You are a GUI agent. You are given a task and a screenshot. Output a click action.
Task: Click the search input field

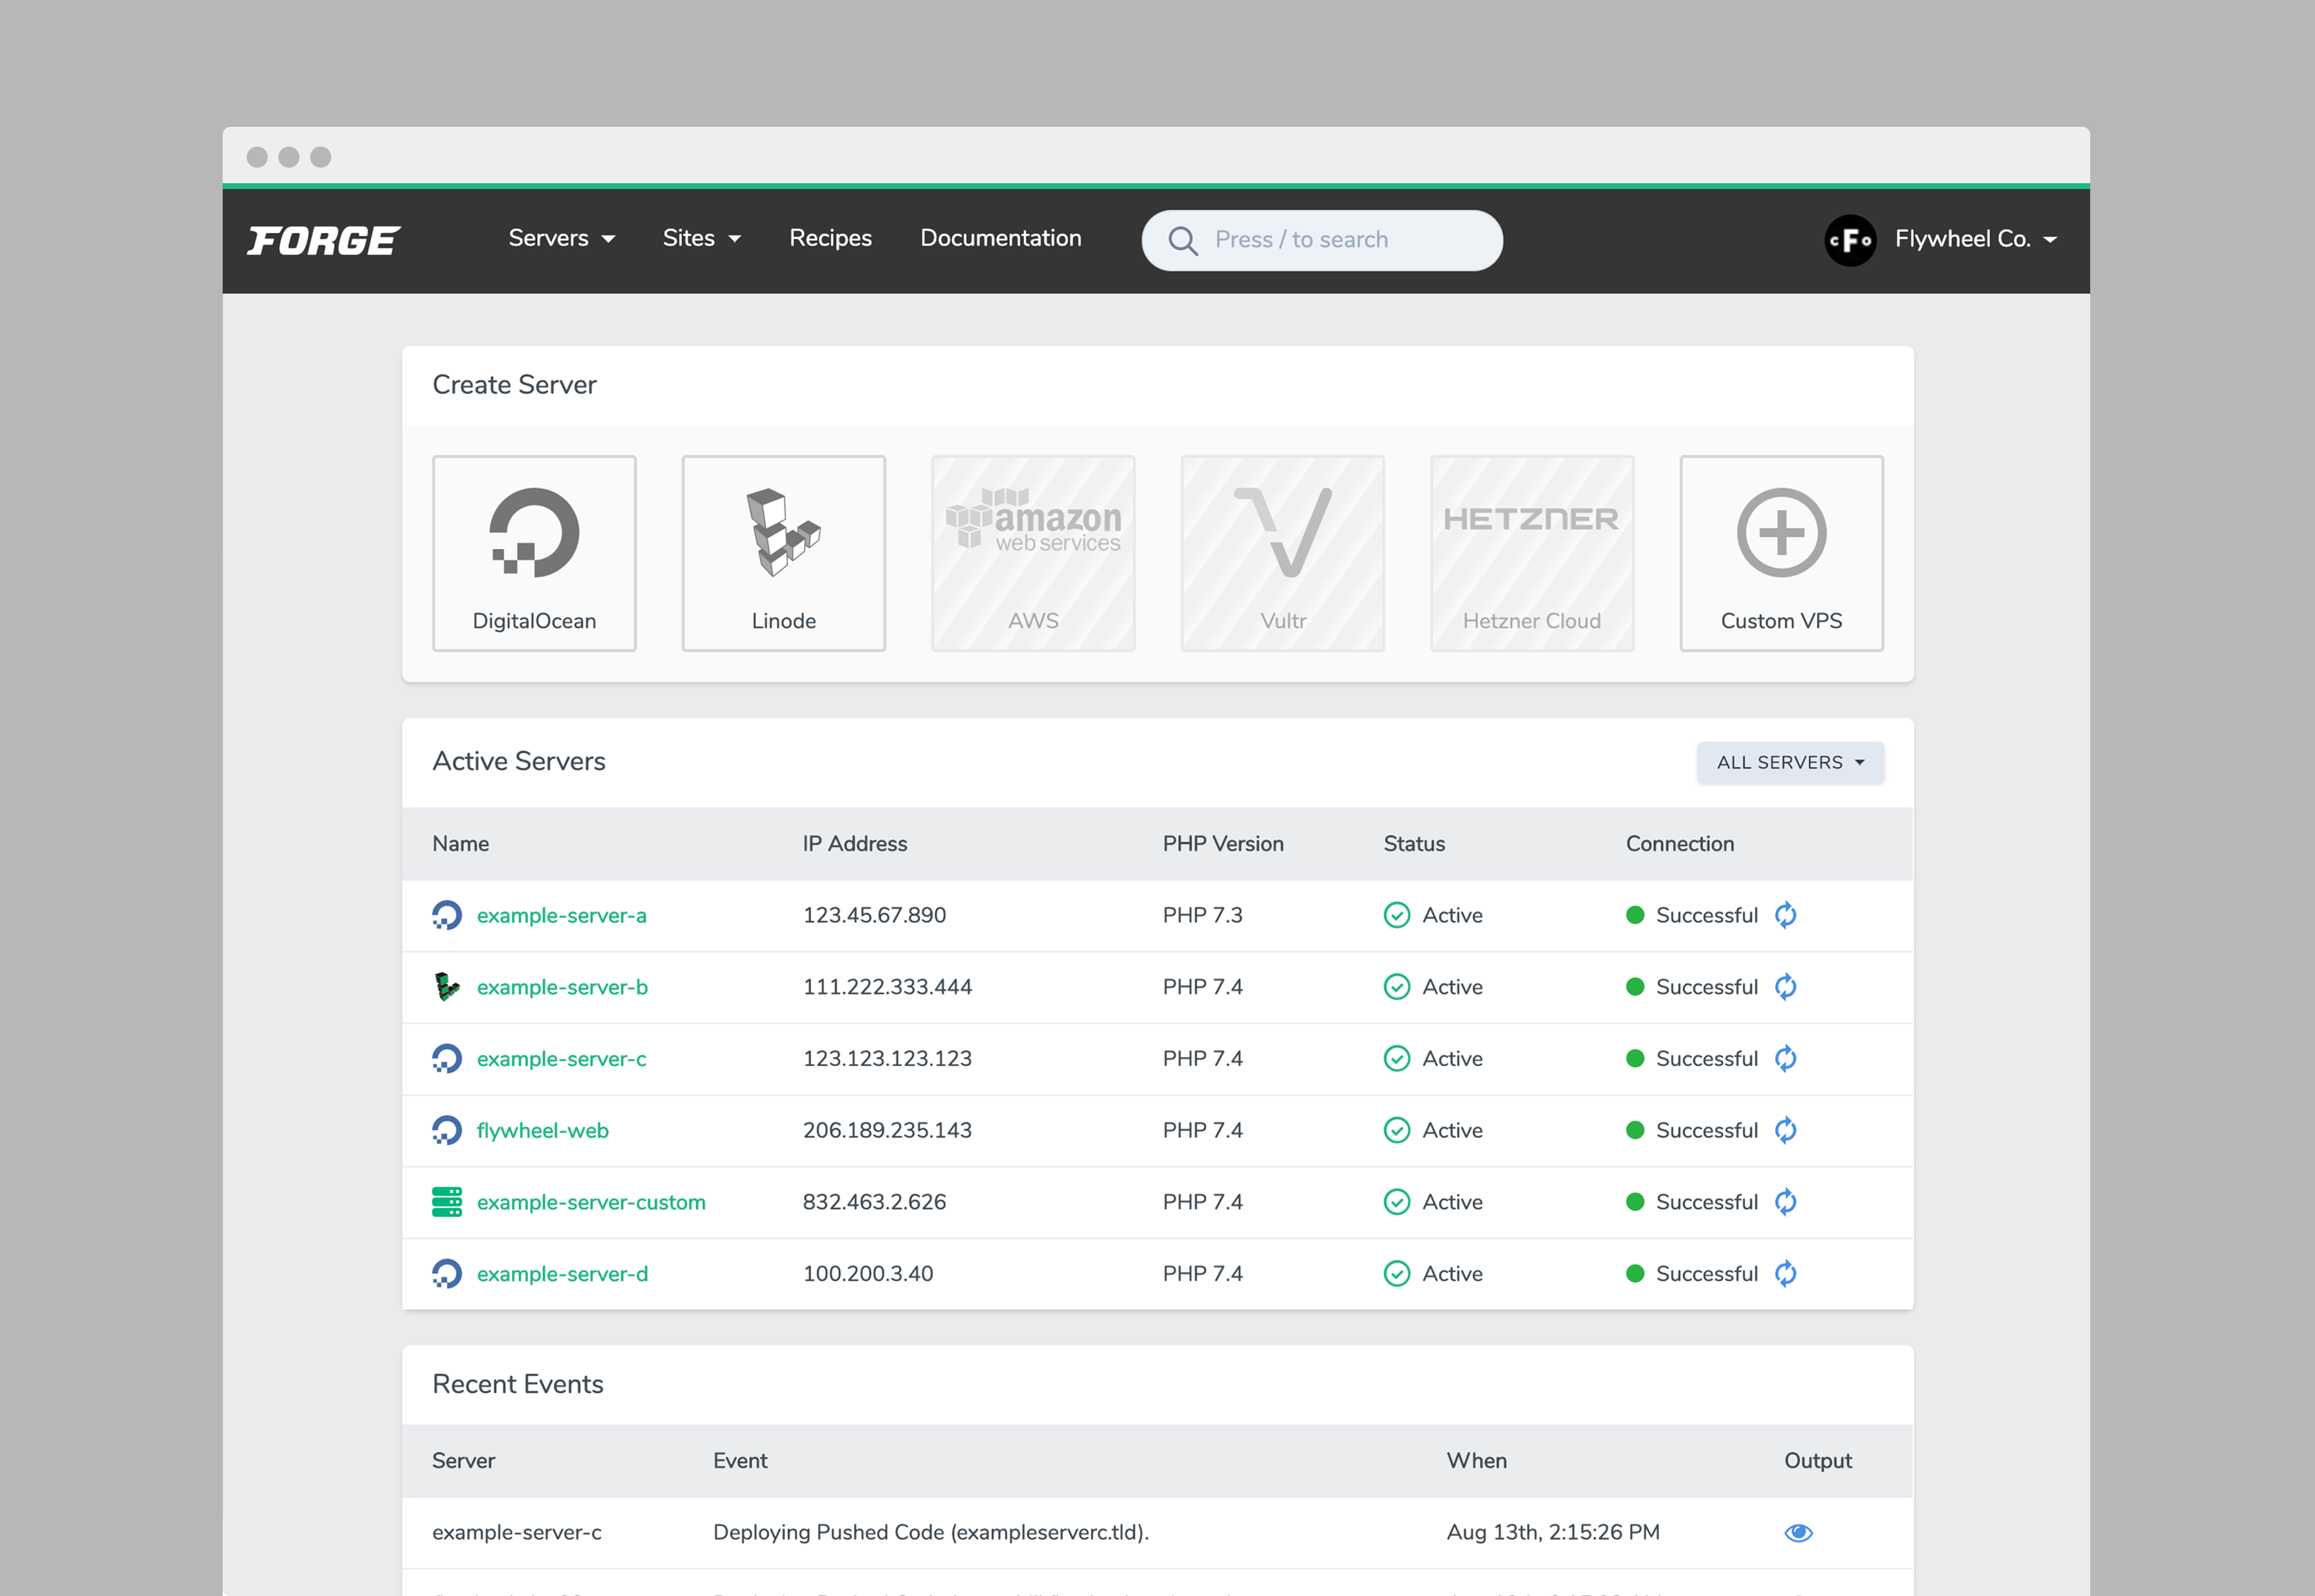[1330, 240]
